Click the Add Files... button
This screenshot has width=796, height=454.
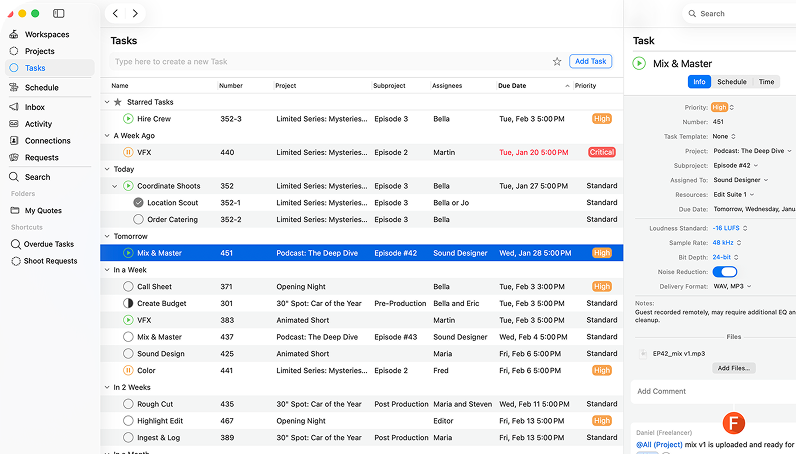734,368
